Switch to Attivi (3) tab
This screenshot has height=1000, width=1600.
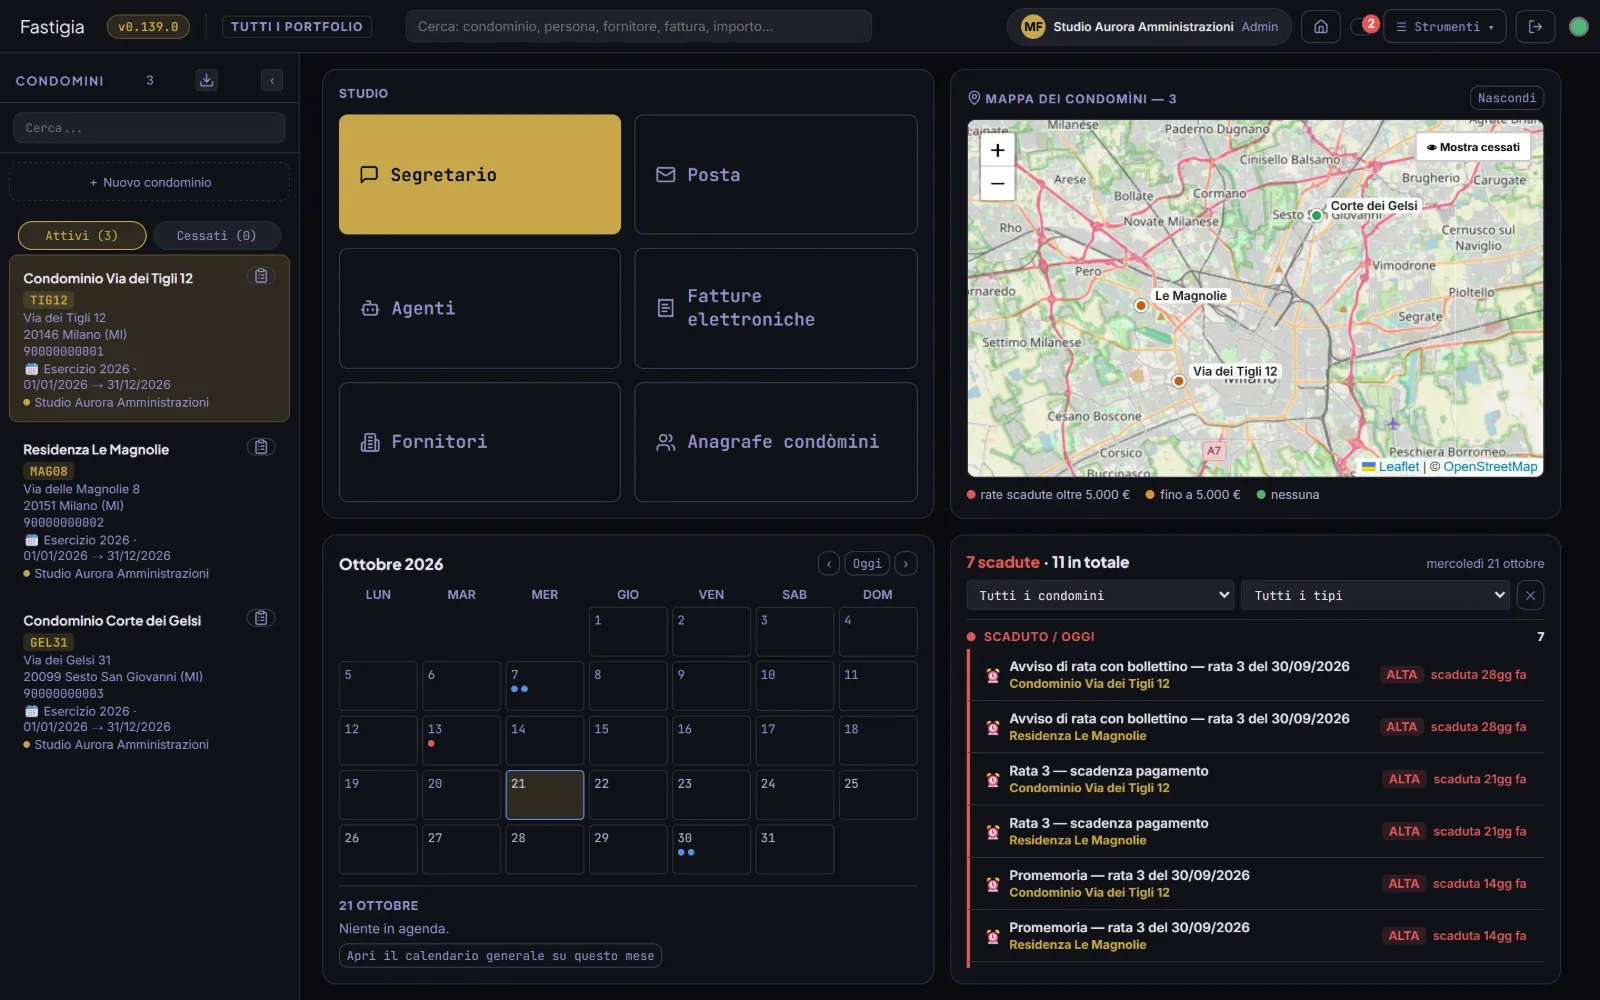coord(82,236)
